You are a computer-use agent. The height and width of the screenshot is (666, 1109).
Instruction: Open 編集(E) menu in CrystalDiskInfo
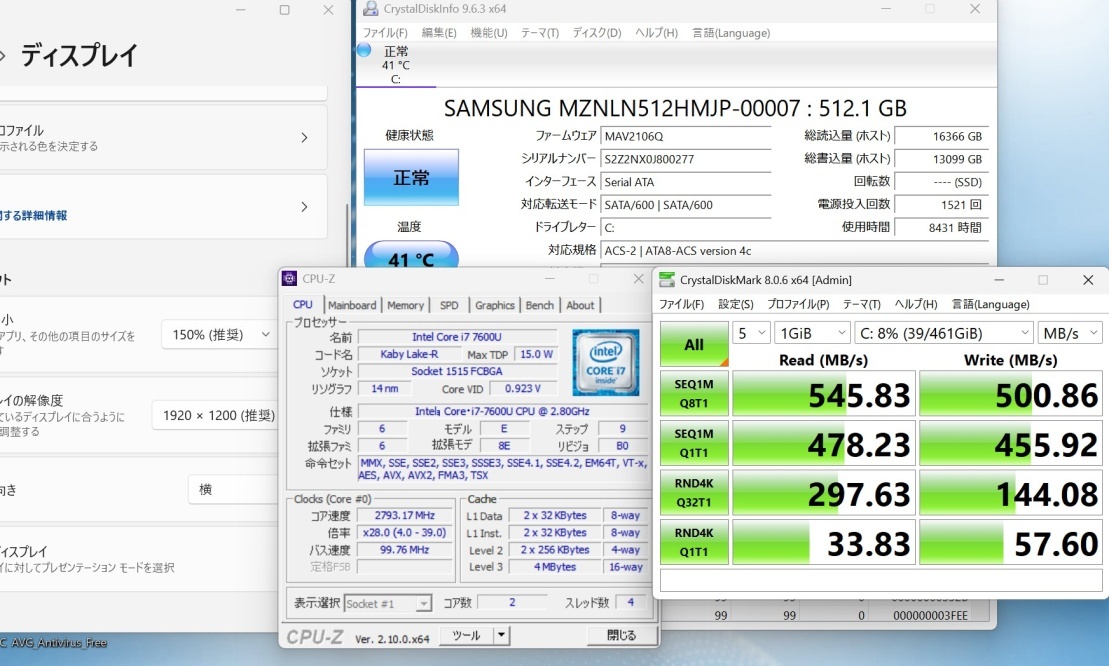439,33
